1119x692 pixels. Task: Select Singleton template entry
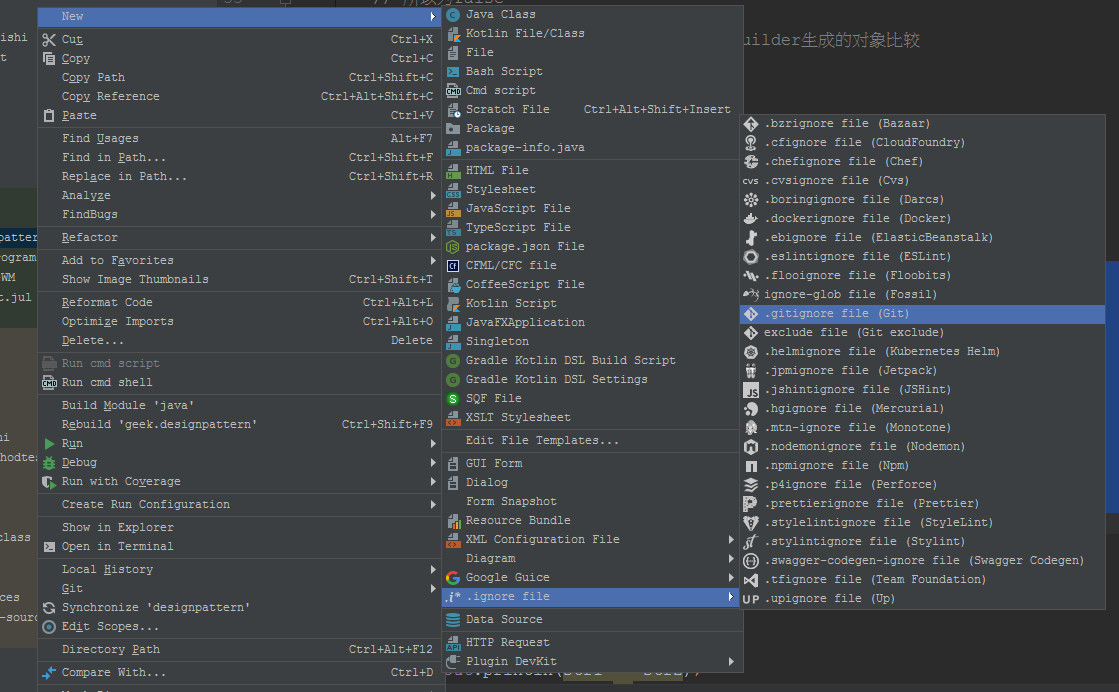[592, 342]
